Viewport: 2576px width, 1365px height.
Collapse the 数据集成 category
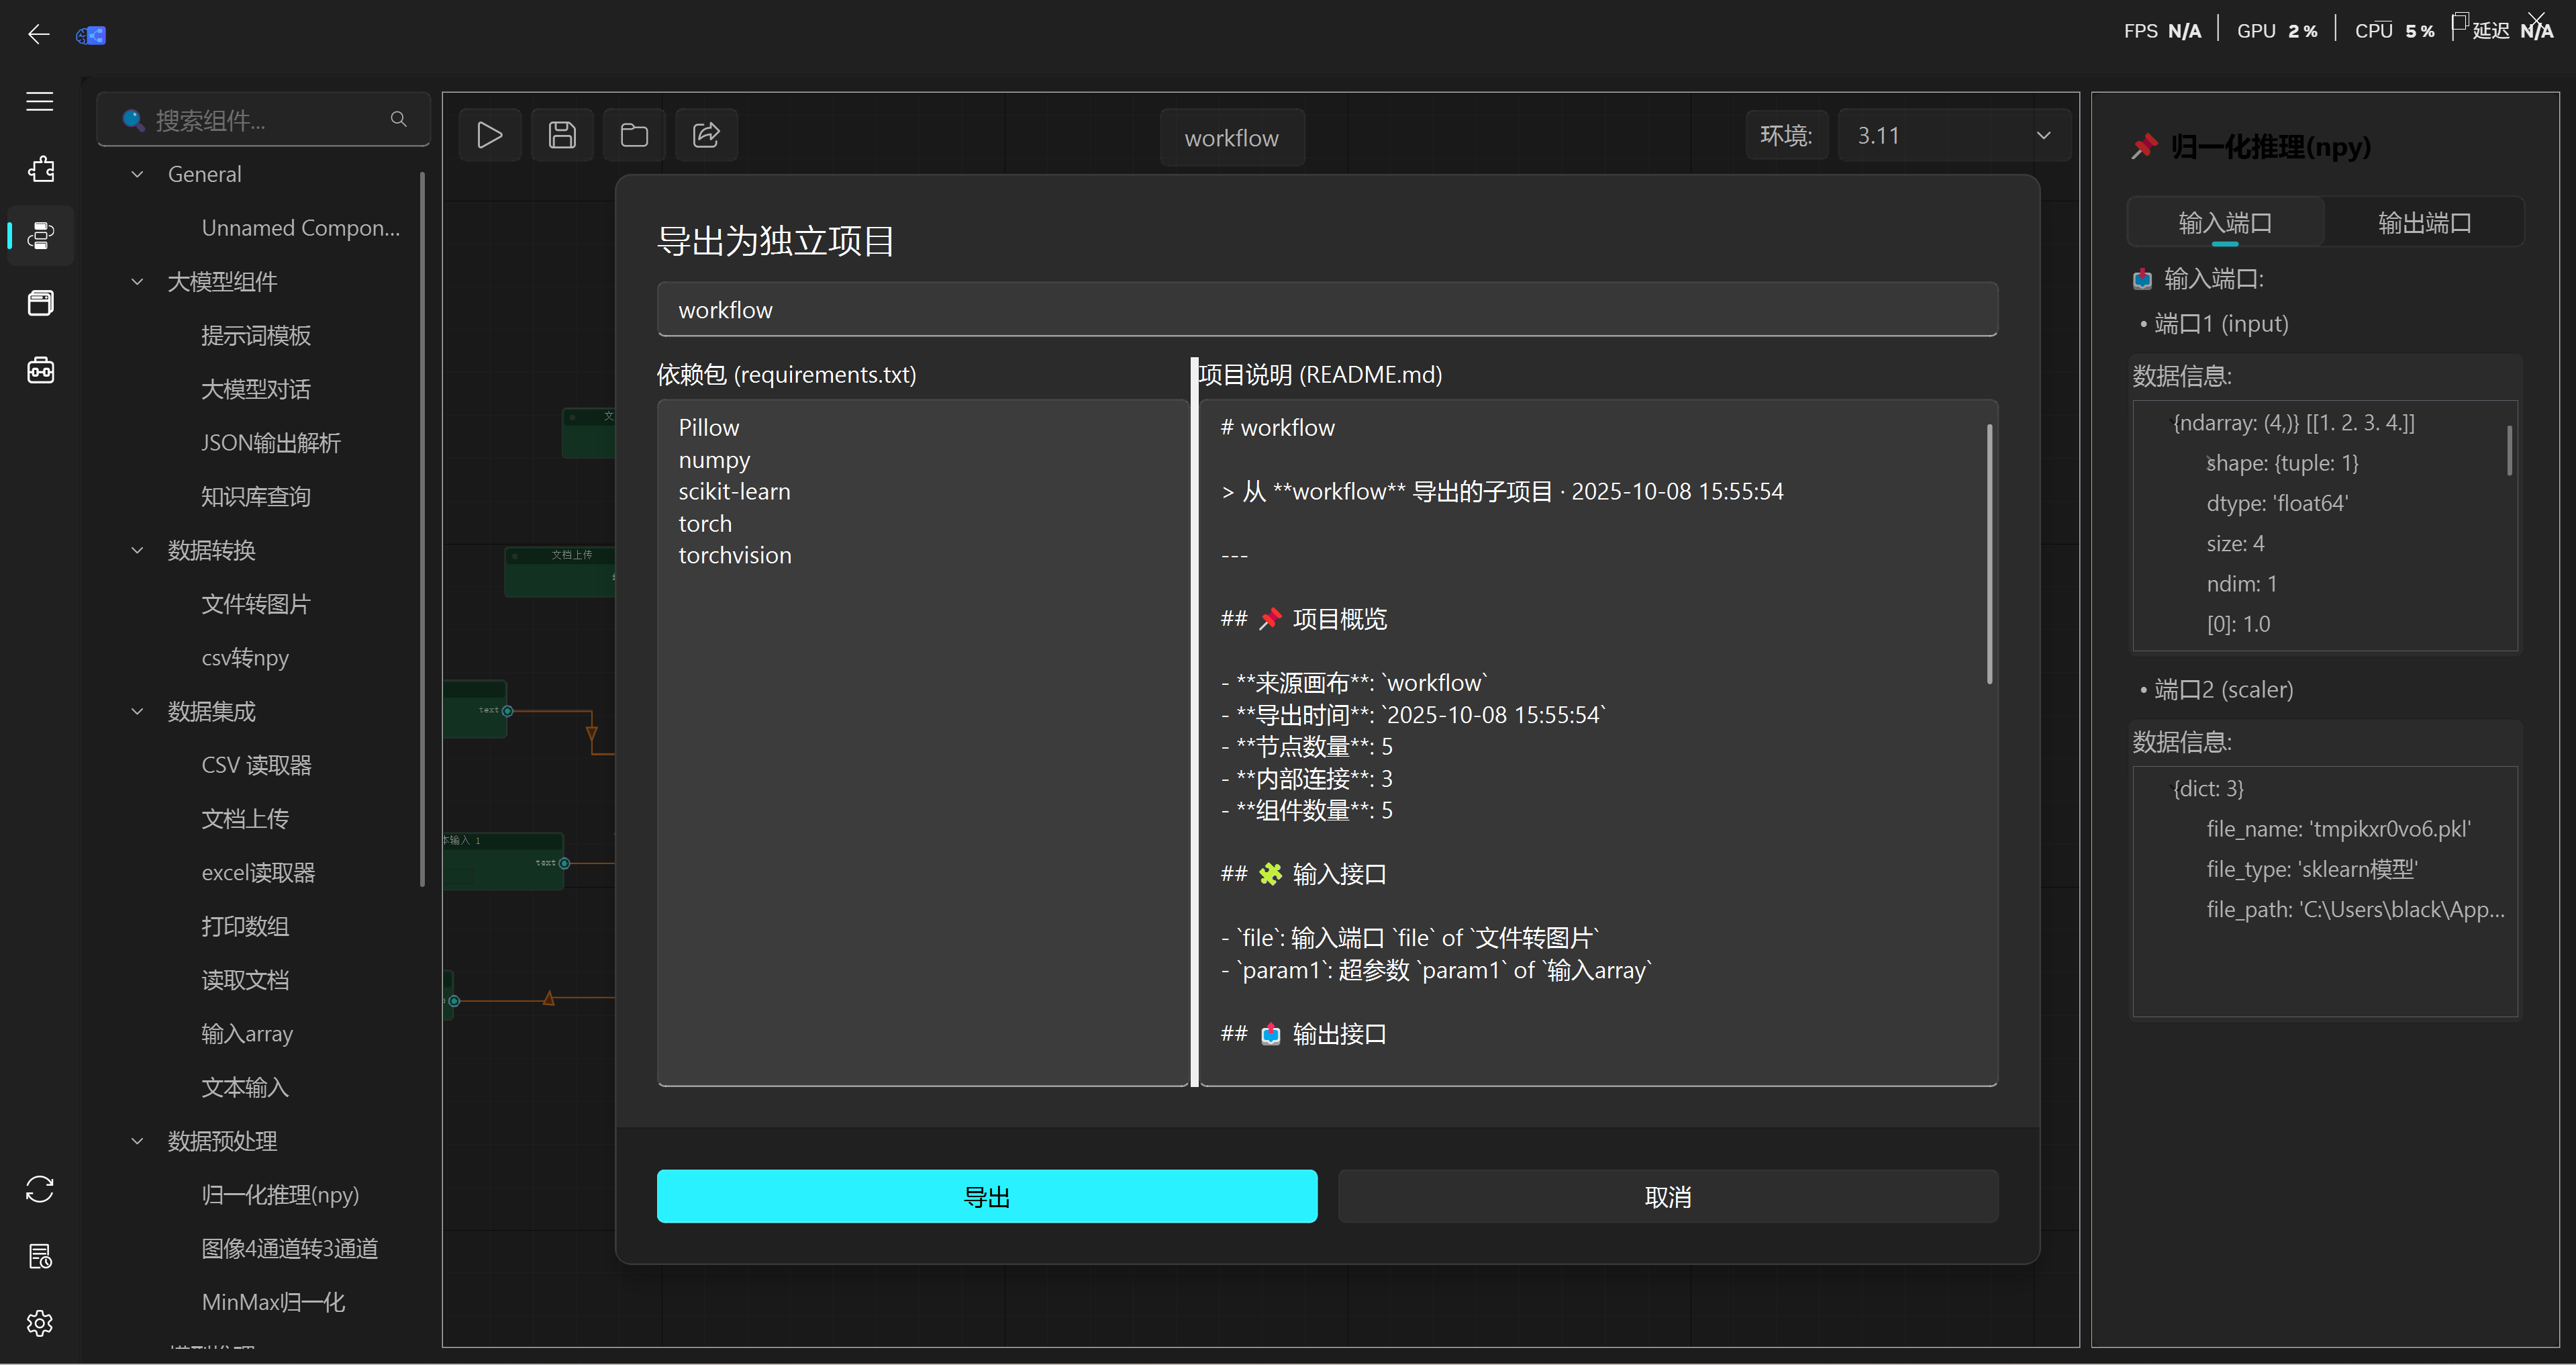coord(137,711)
